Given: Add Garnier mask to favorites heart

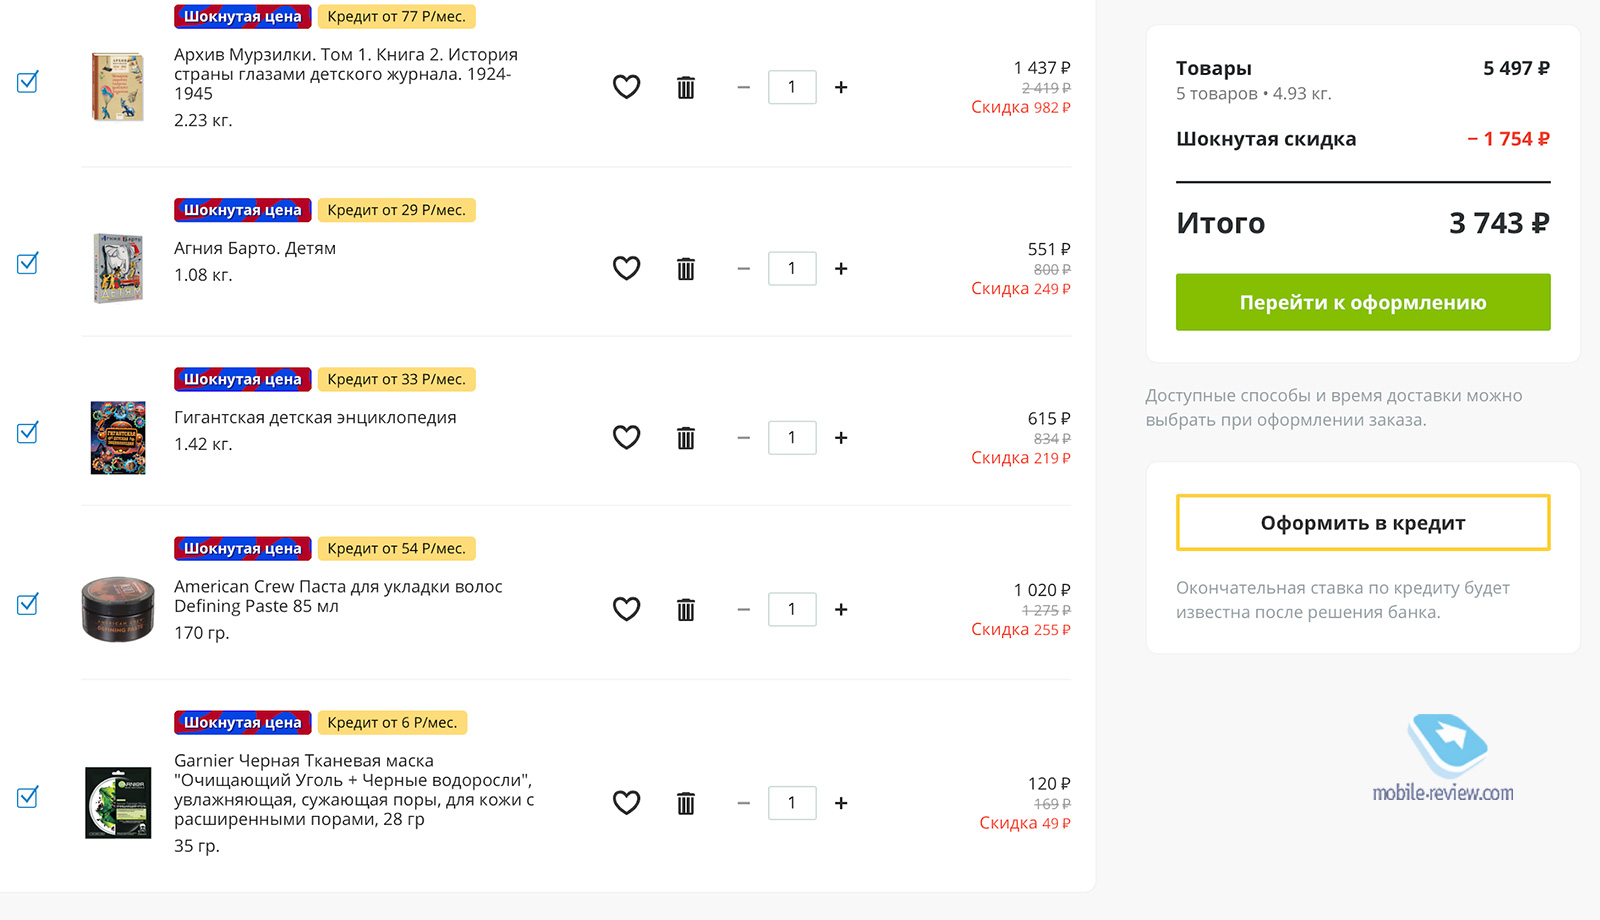Looking at the screenshot, I should tap(626, 802).
